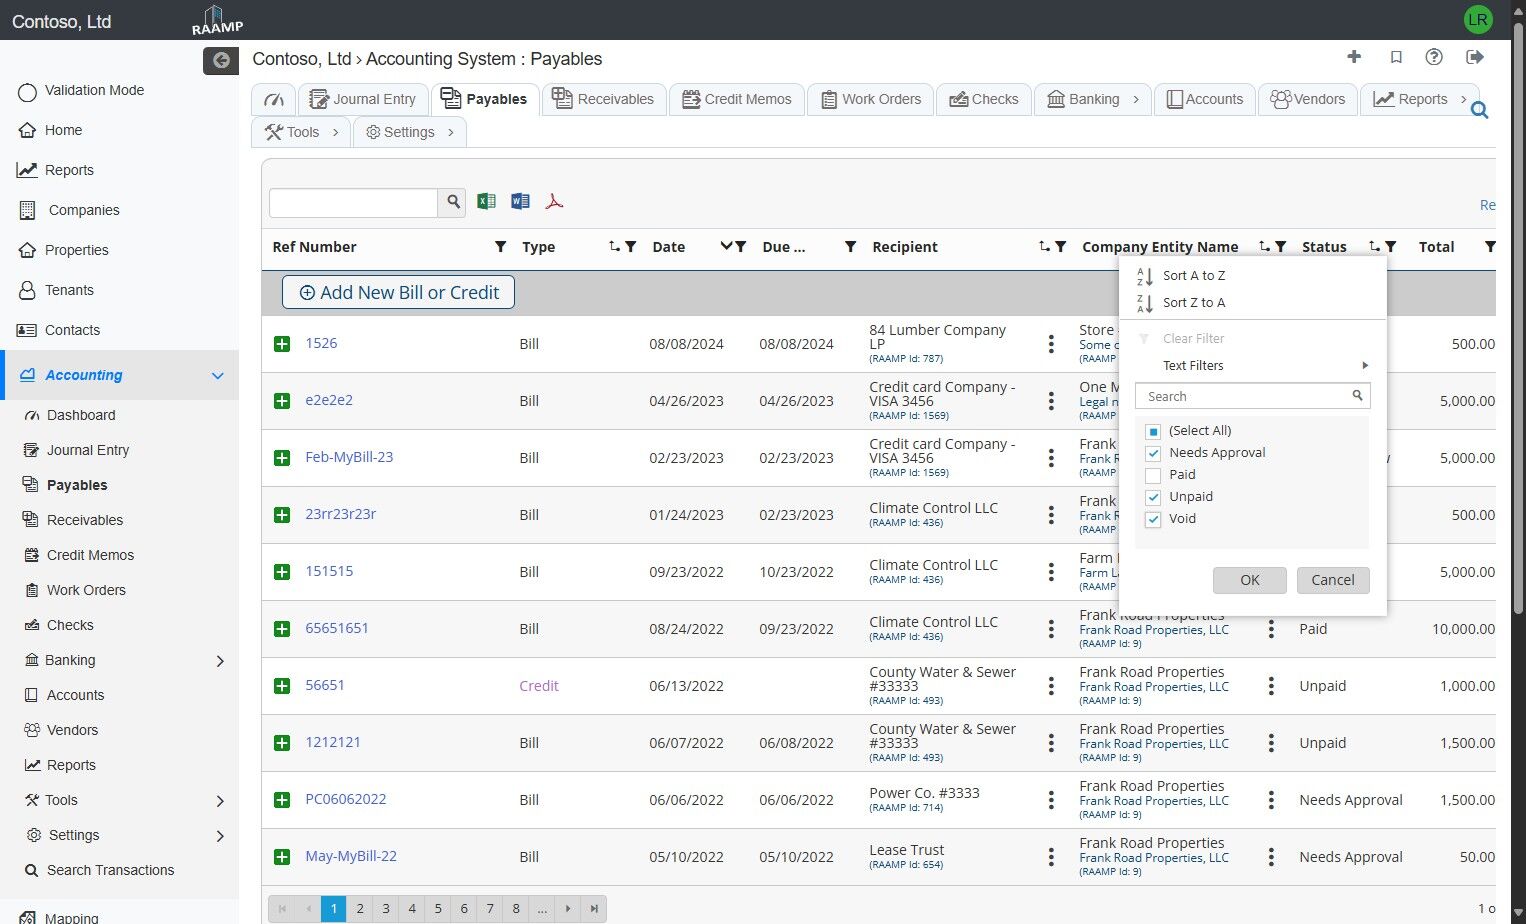Uncheck the Needs Approval filter checkbox
This screenshot has height=924, width=1526.
click(1153, 453)
